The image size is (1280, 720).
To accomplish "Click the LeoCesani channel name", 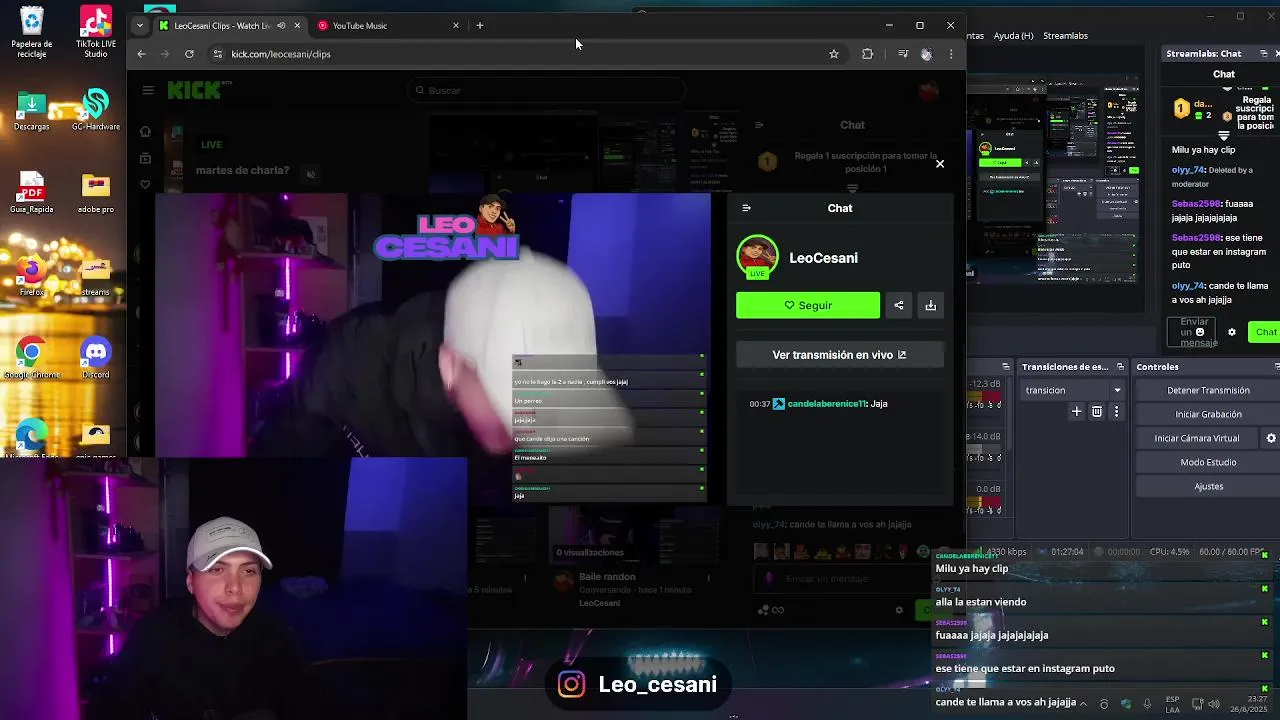I will click(823, 258).
